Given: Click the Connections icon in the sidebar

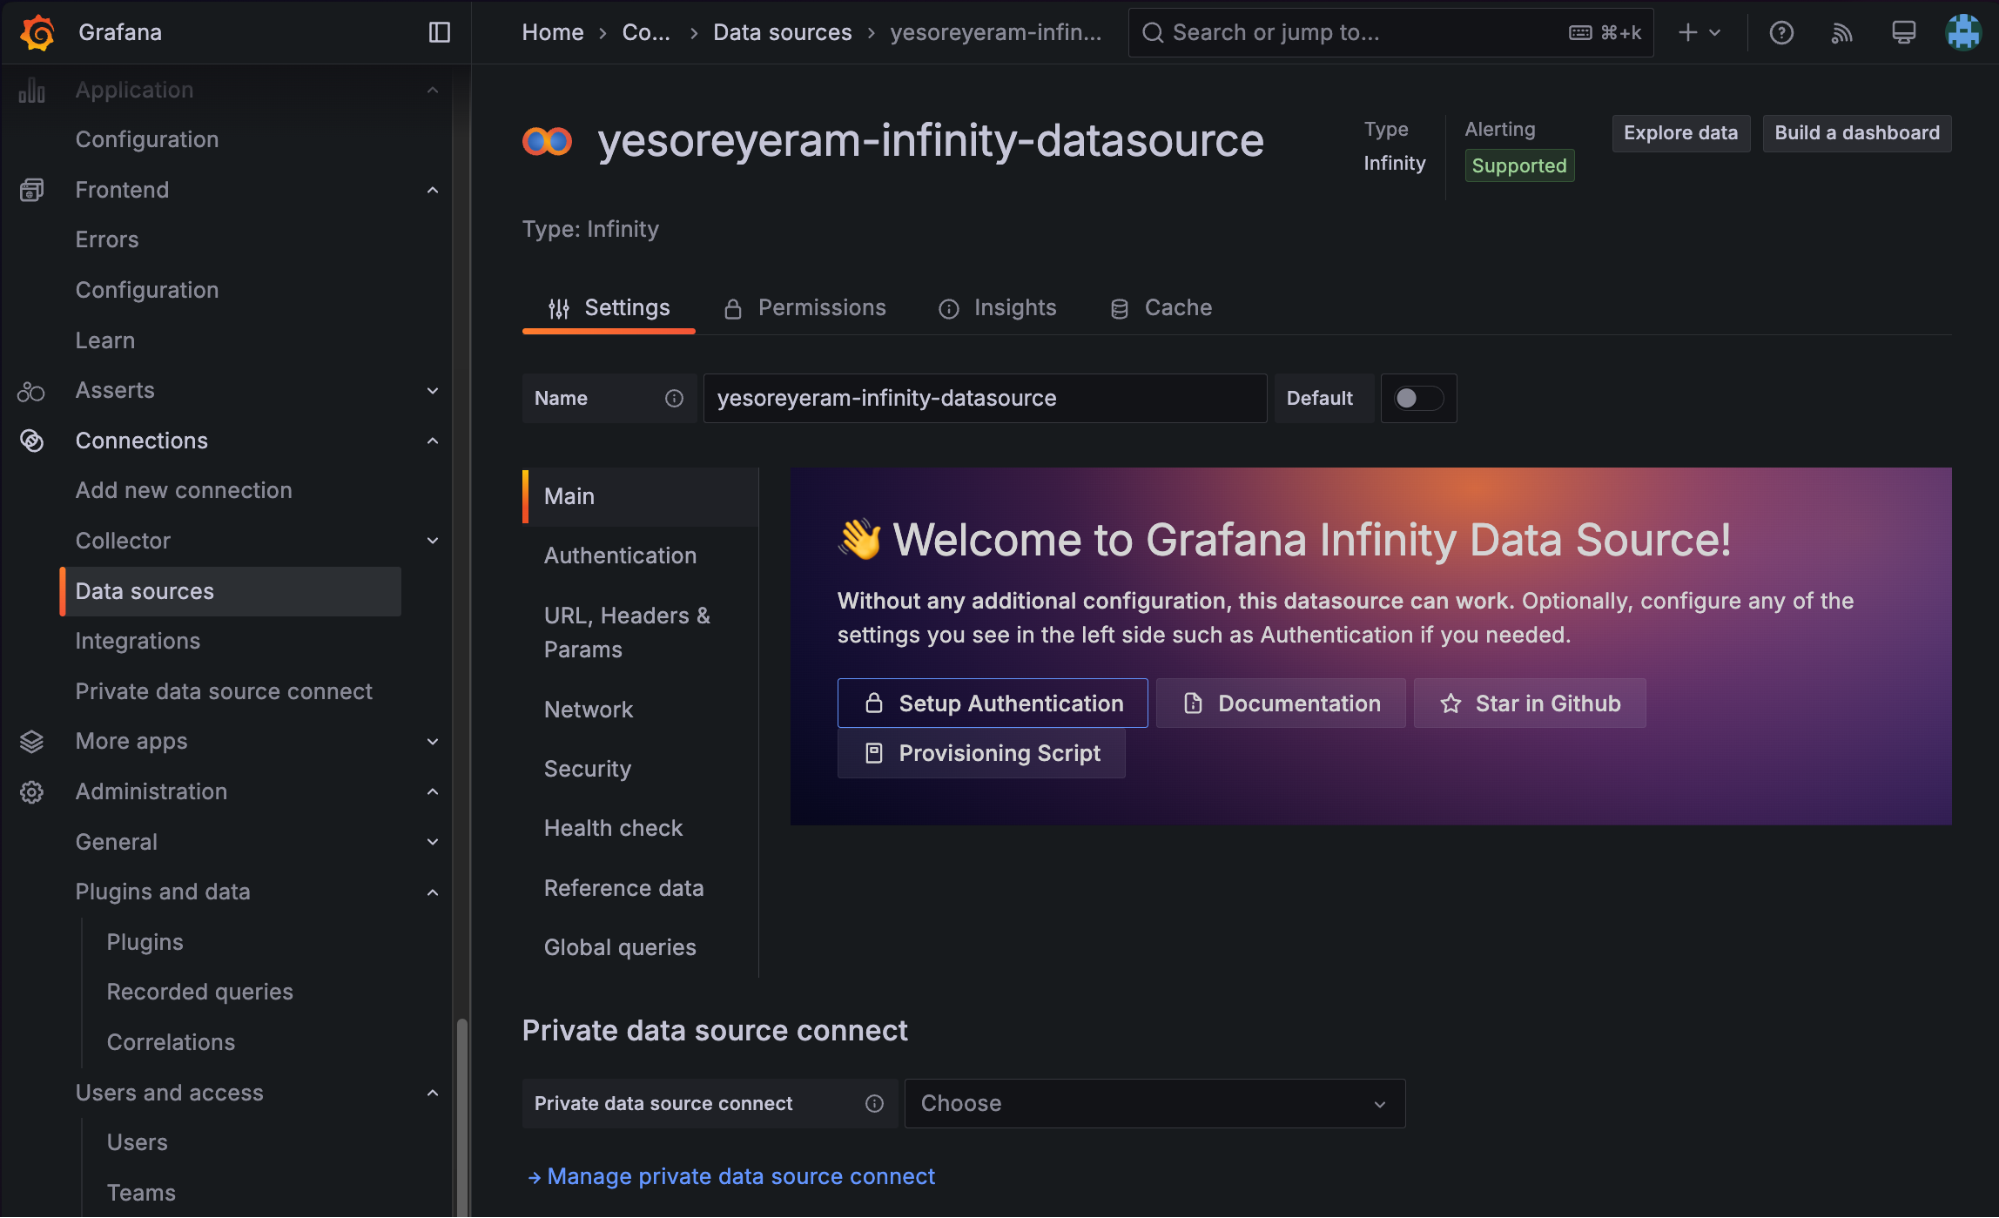Looking at the screenshot, I should click(31, 440).
